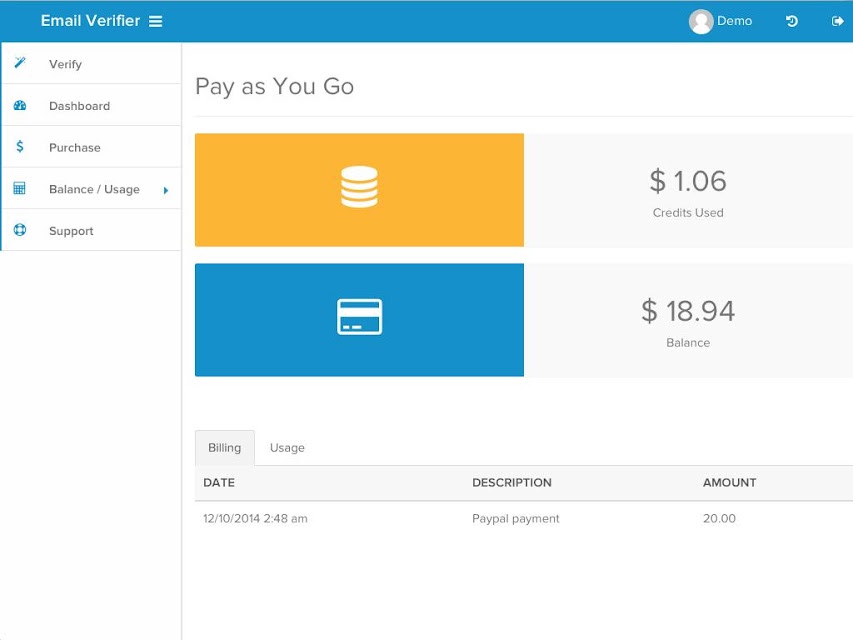The height and width of the screenshot is (640, 853).
Task: Click the Demo user avatar
Action: point(701,22)
